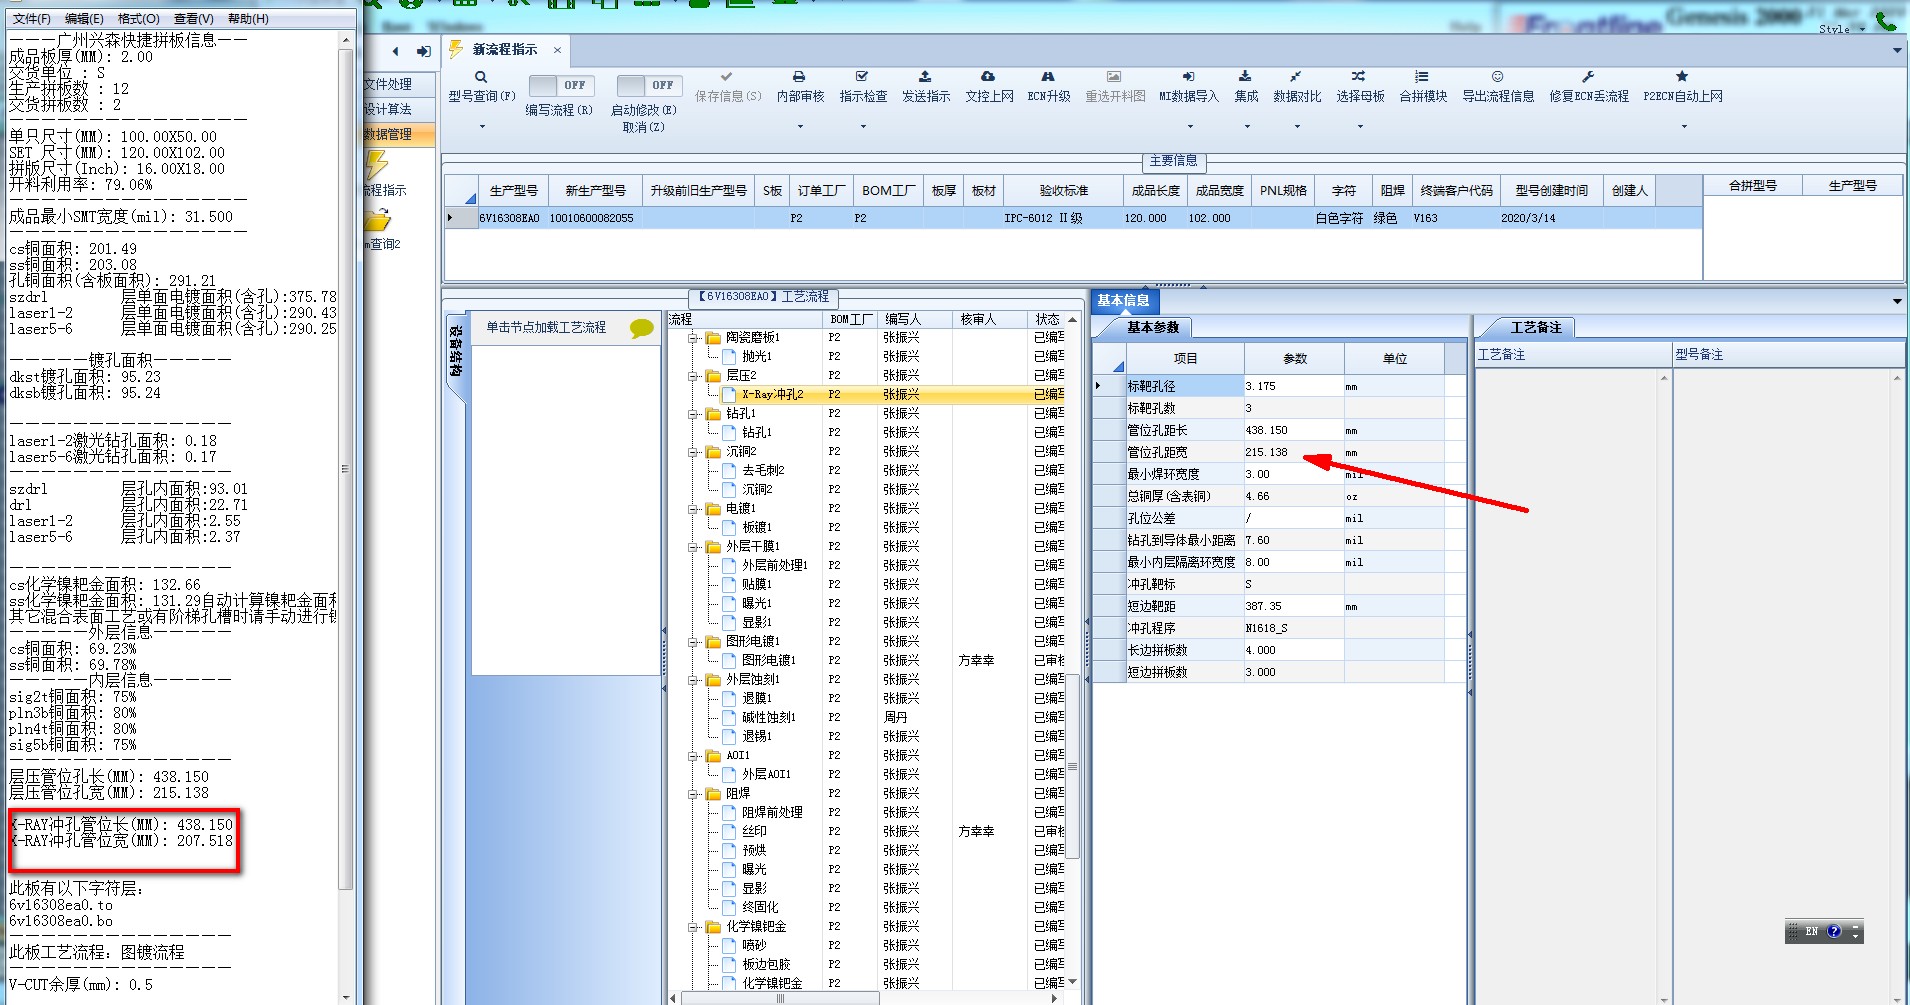Click the 验收标准 column header
The height and width of the screenshot is (1005, 1910).
[1063, 190]
